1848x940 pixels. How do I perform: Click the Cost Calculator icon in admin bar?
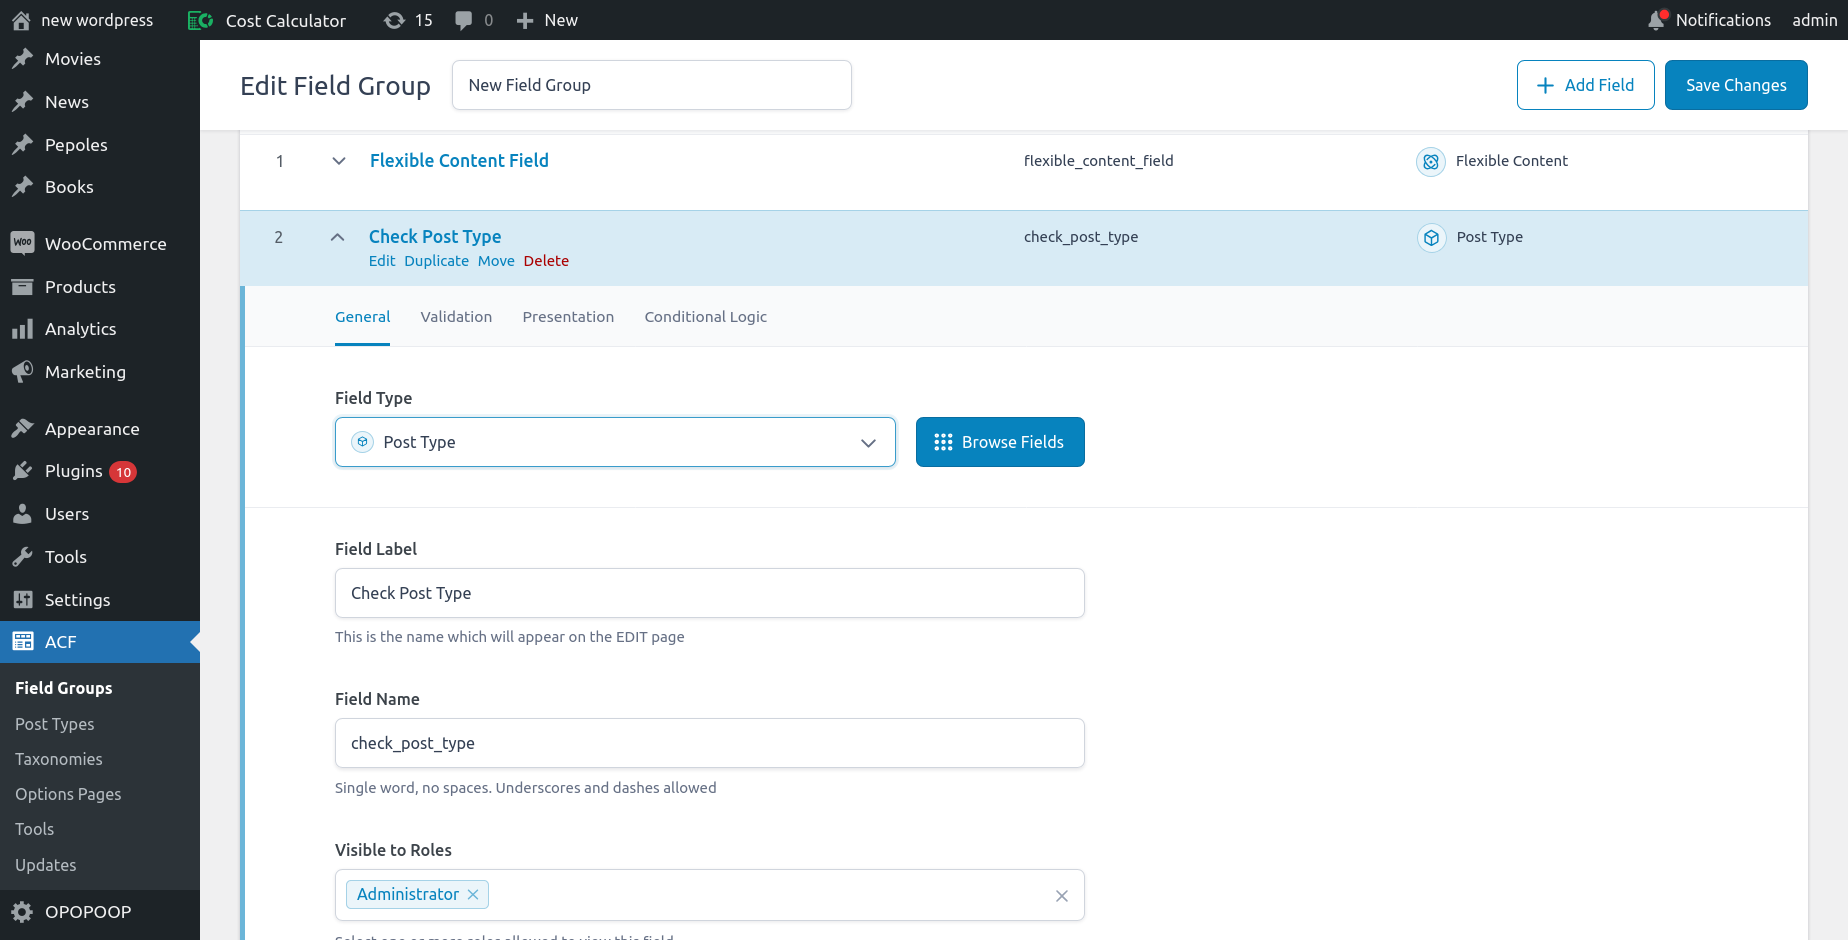tap(200, 20)
